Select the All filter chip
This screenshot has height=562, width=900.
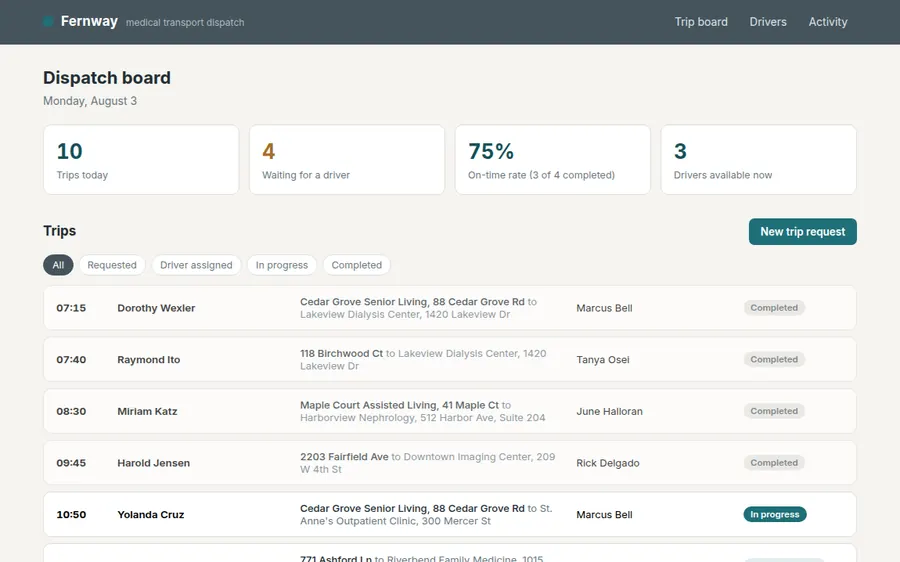(58, 265)
